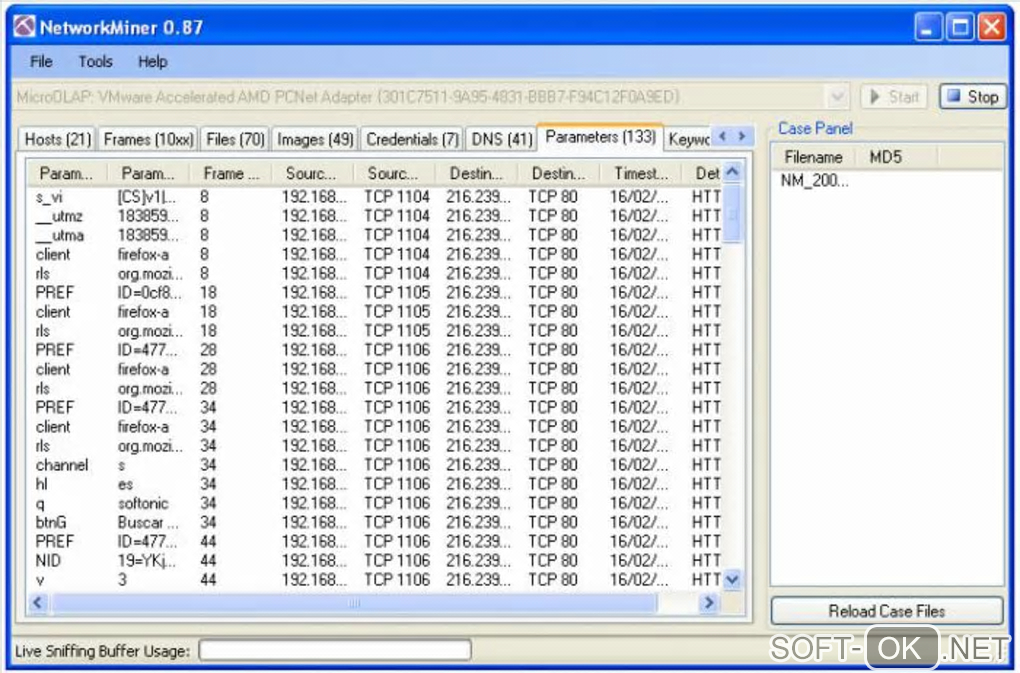Close the NetworkMiner window
1020x673 pixels.
[991, 27]
